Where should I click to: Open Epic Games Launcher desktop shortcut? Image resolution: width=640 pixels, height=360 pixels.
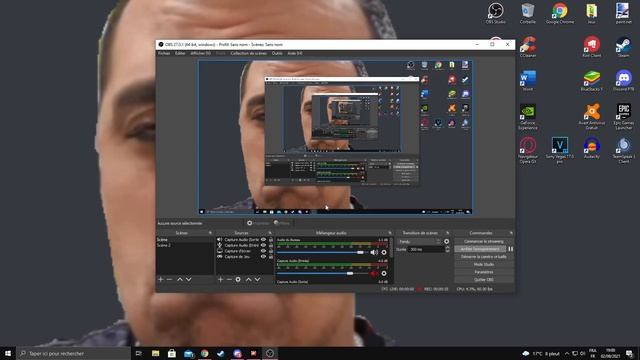[624, 117]
